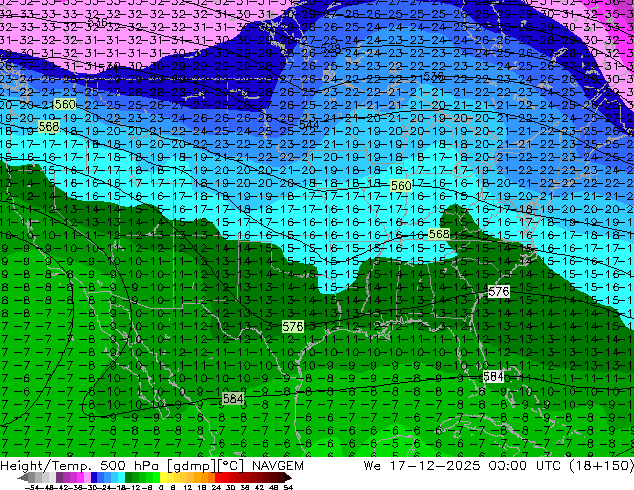Click the legend's left arrow end cap
Image resolution: width=634 pixels, height=490 pixels.
23,477
